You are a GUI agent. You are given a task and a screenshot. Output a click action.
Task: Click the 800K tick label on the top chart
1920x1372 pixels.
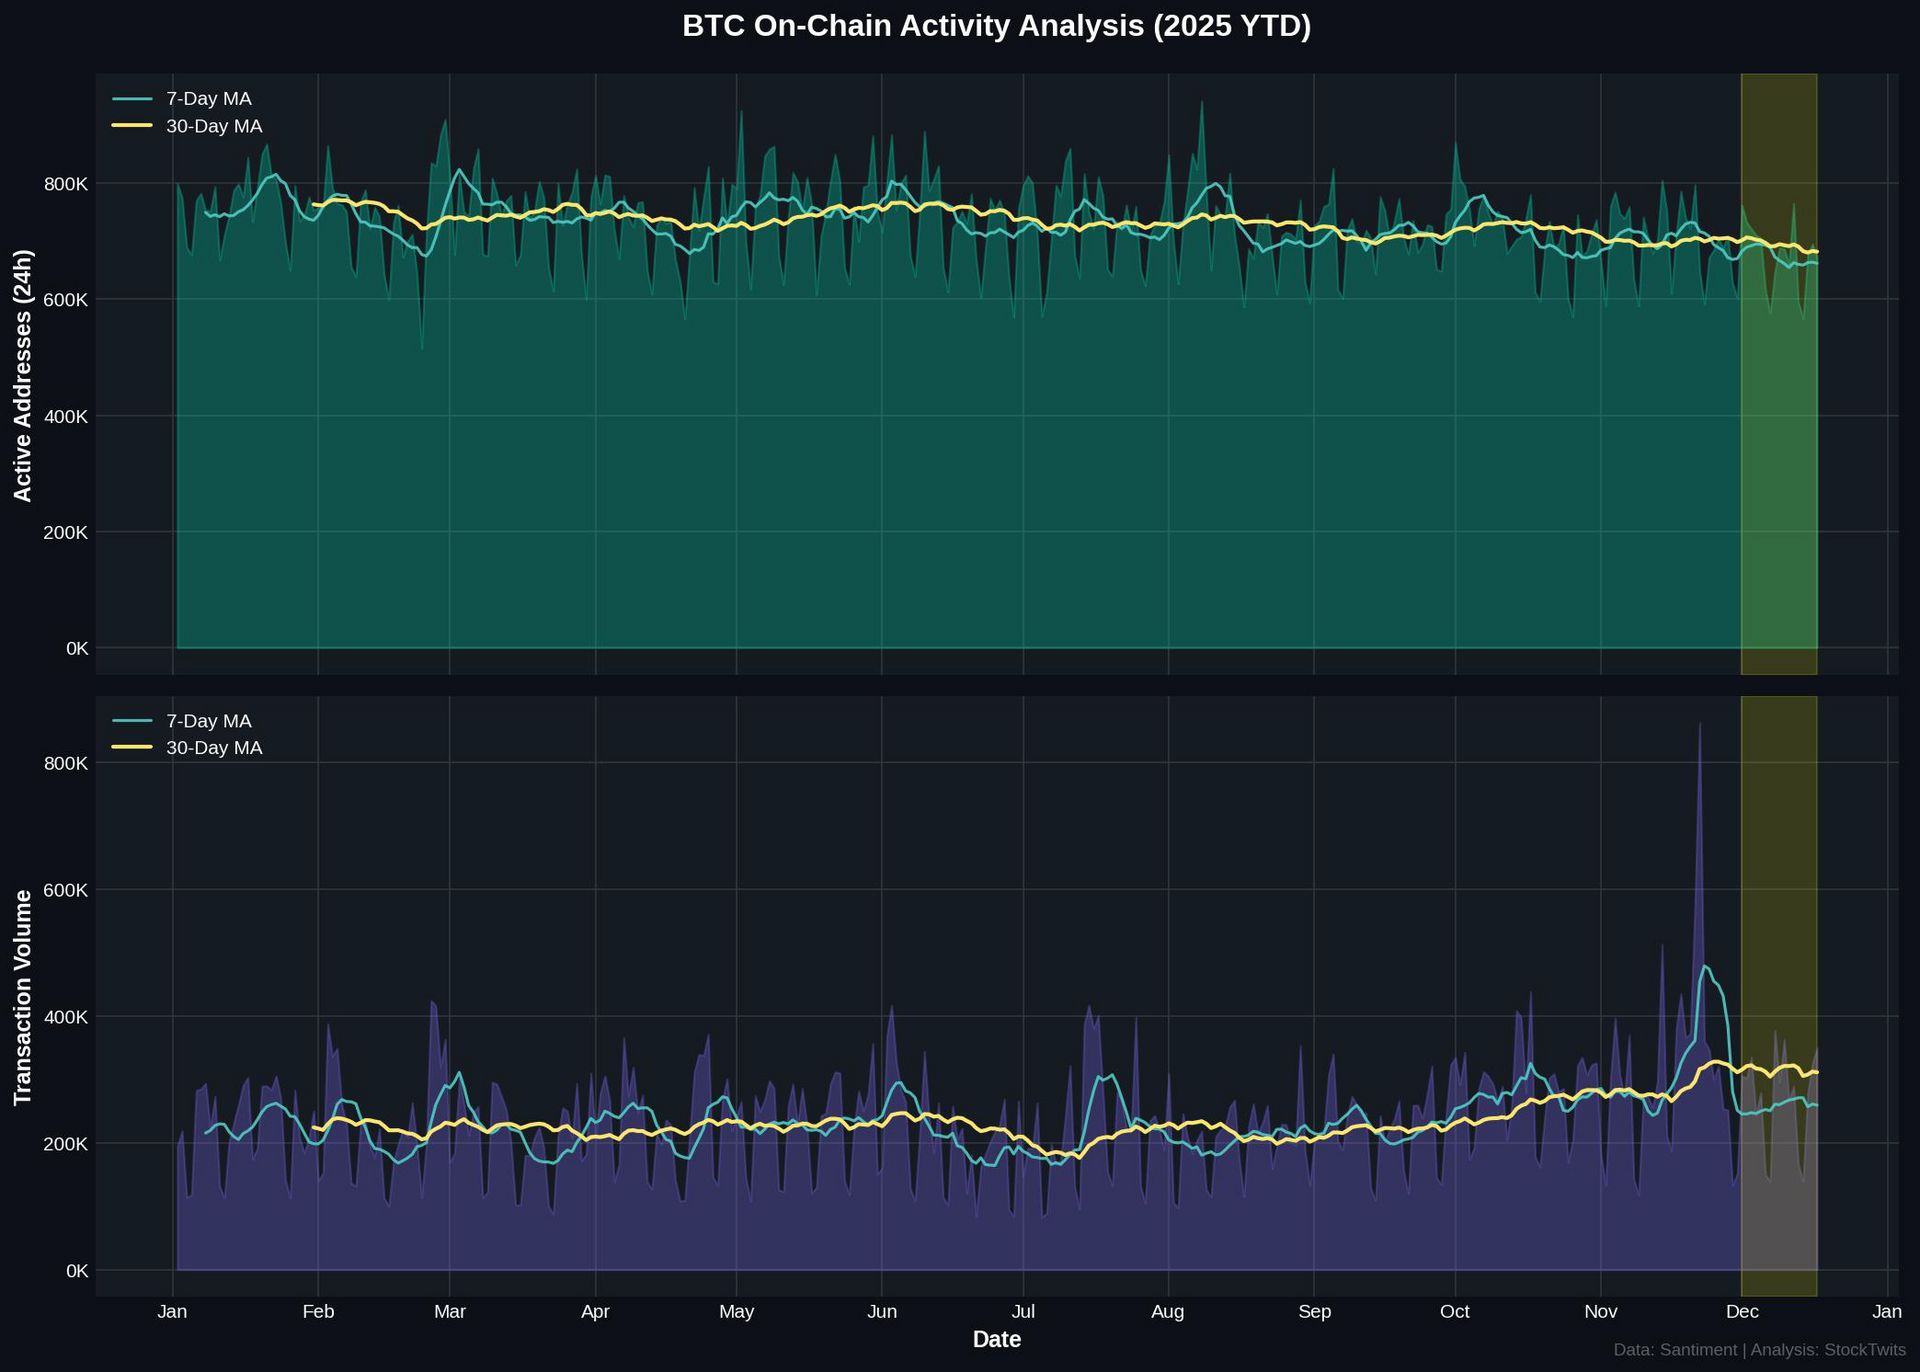66,184
